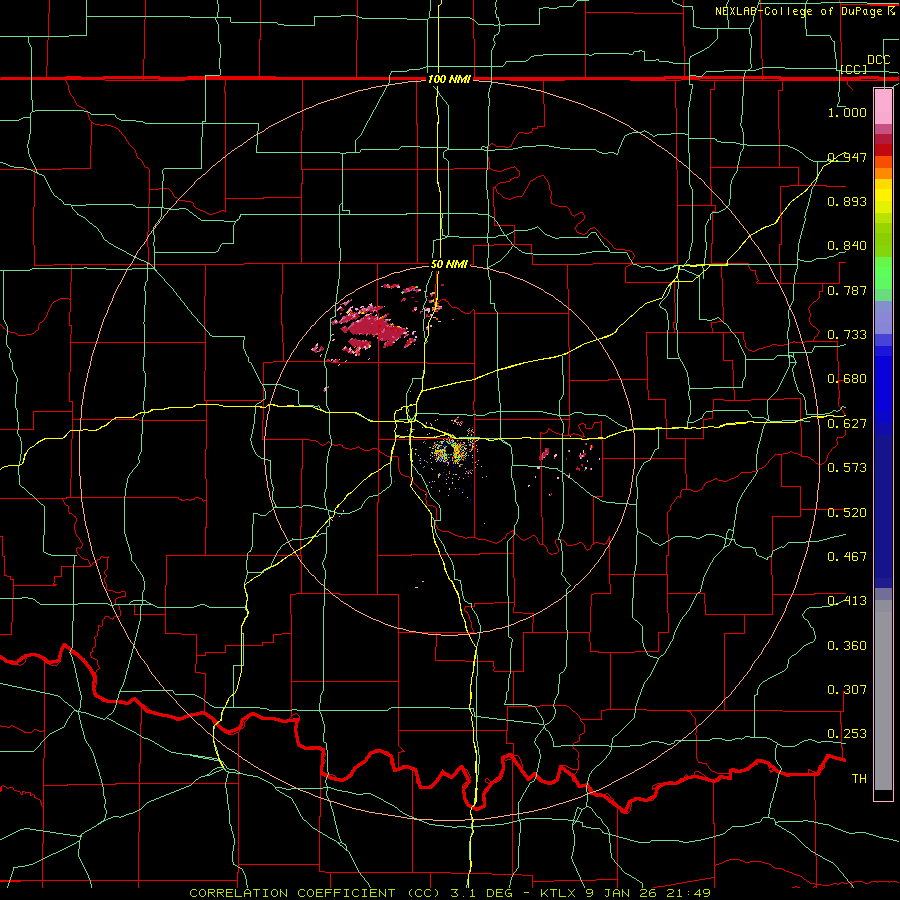Select the 0.787 scale value
Screen dimensions: 900x900
click(847, 290)
